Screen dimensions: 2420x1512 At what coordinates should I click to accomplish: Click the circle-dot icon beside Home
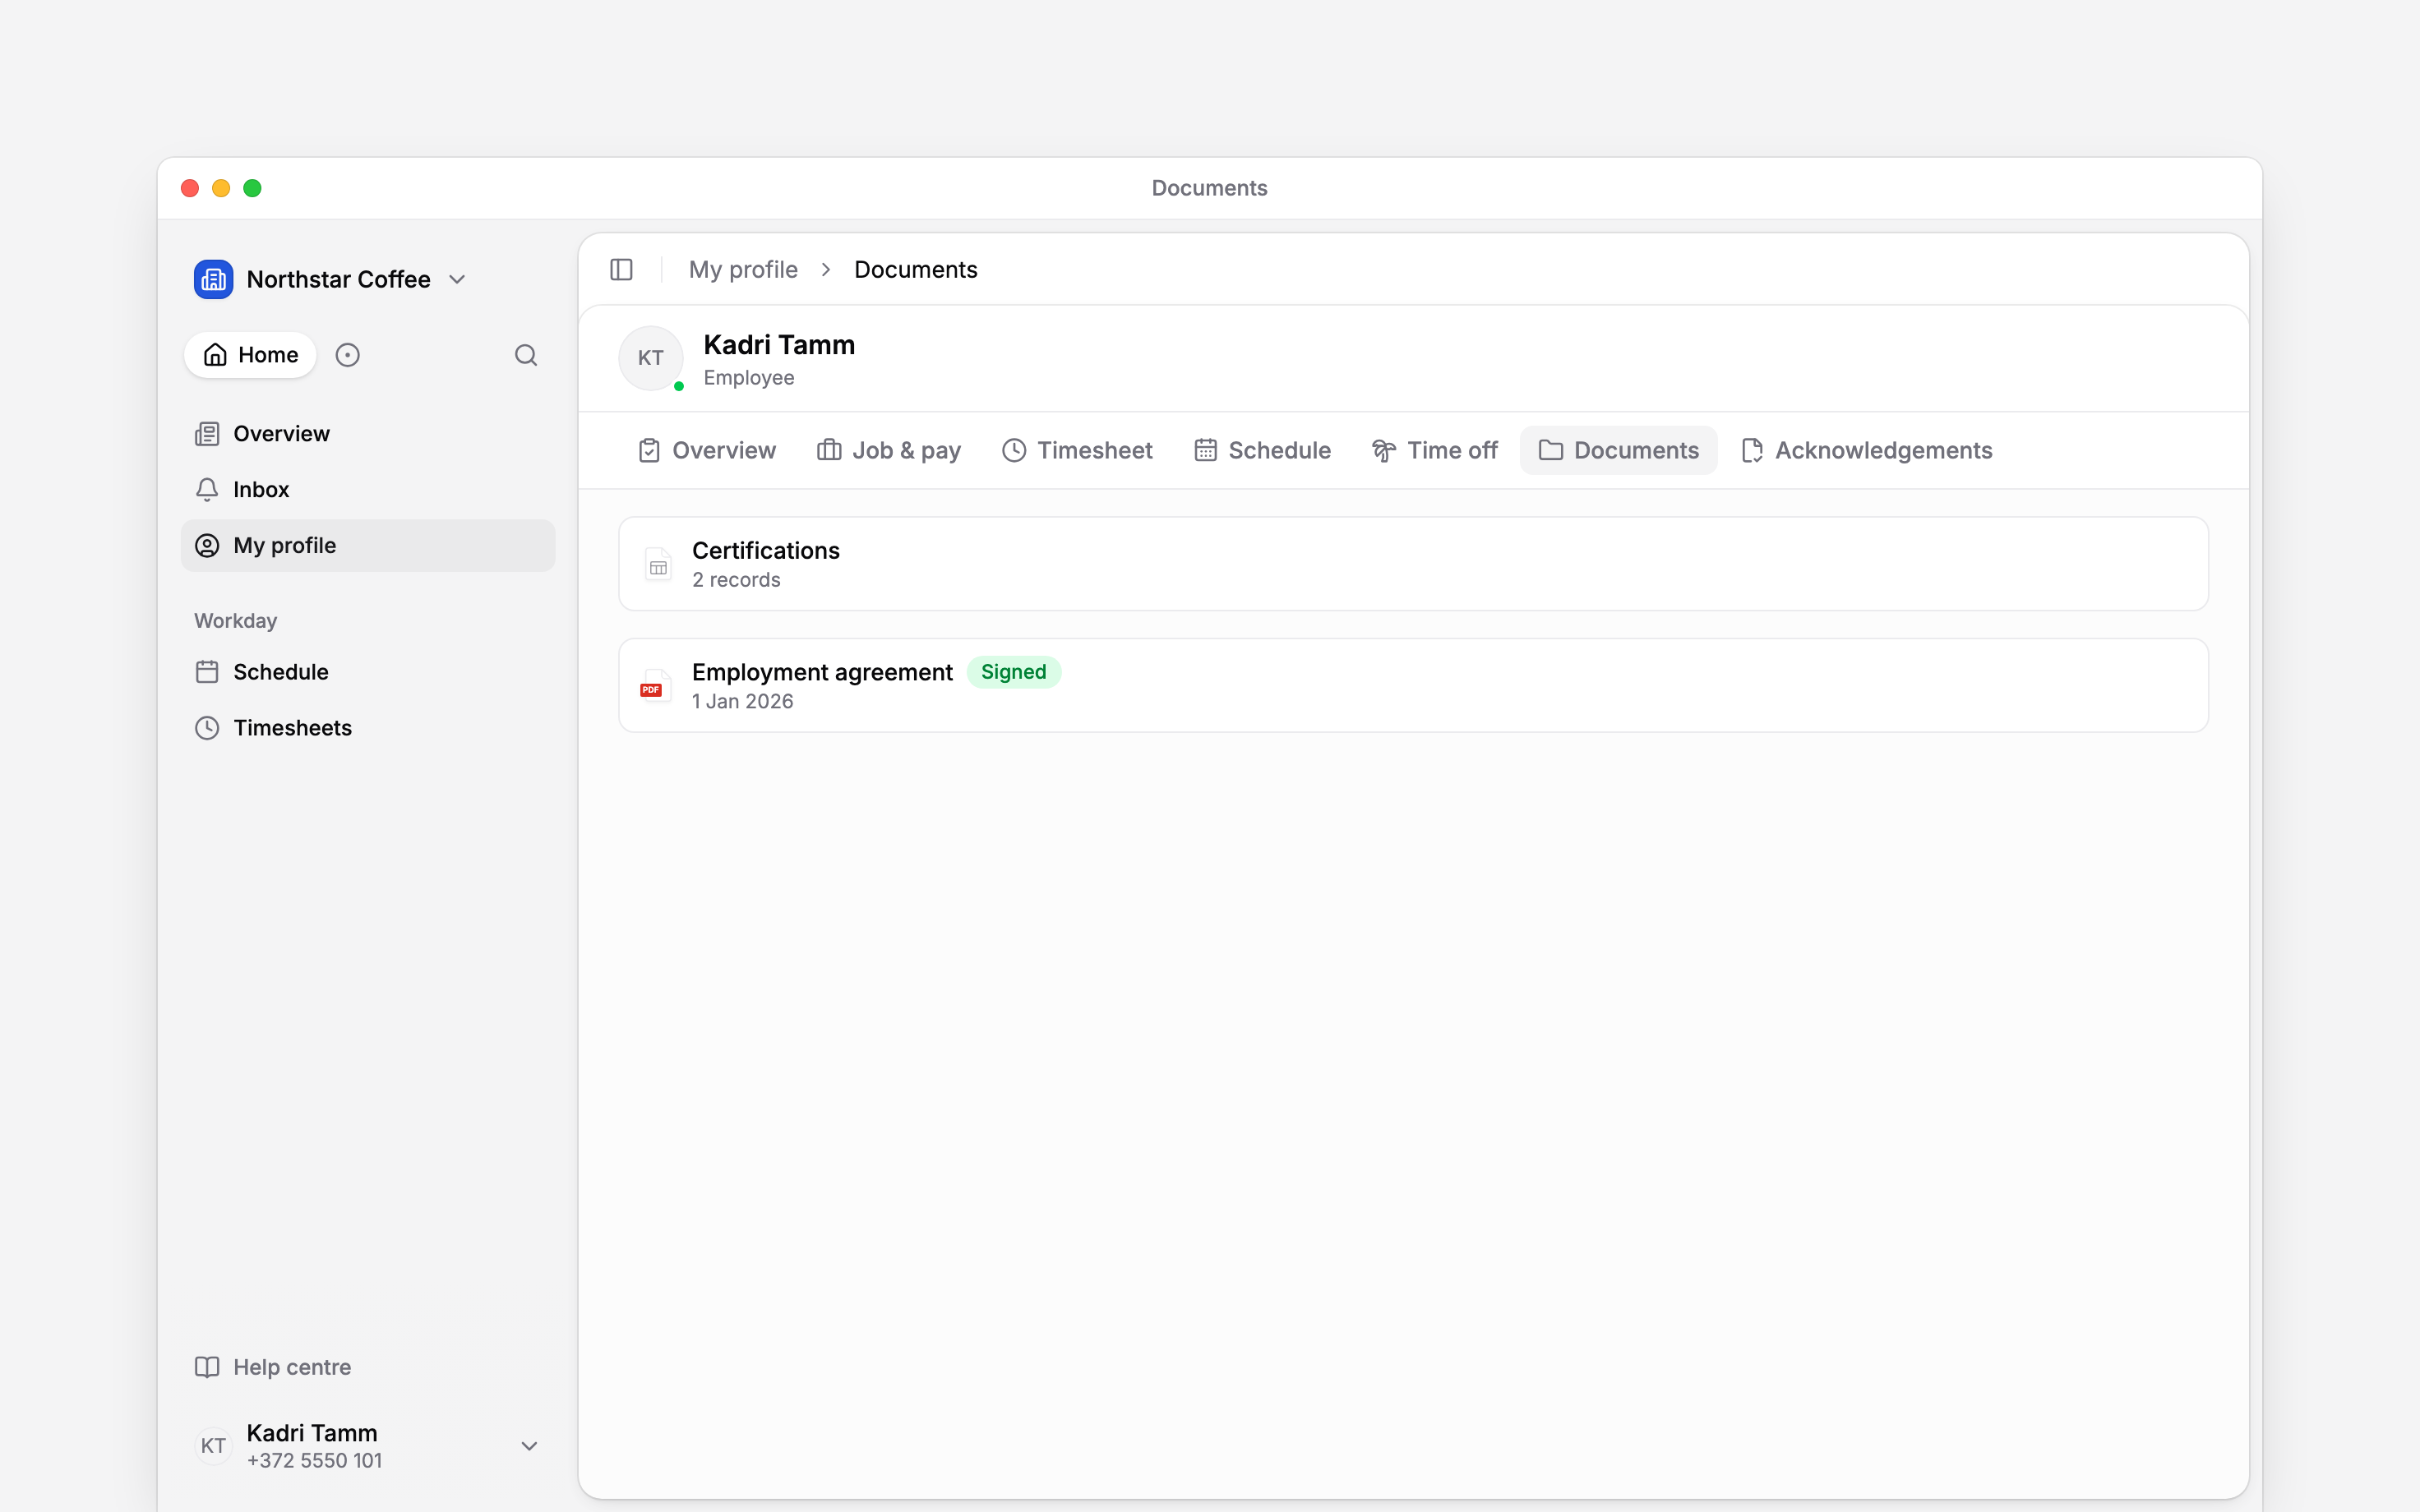pyautogui.click(x=347, y=355)
